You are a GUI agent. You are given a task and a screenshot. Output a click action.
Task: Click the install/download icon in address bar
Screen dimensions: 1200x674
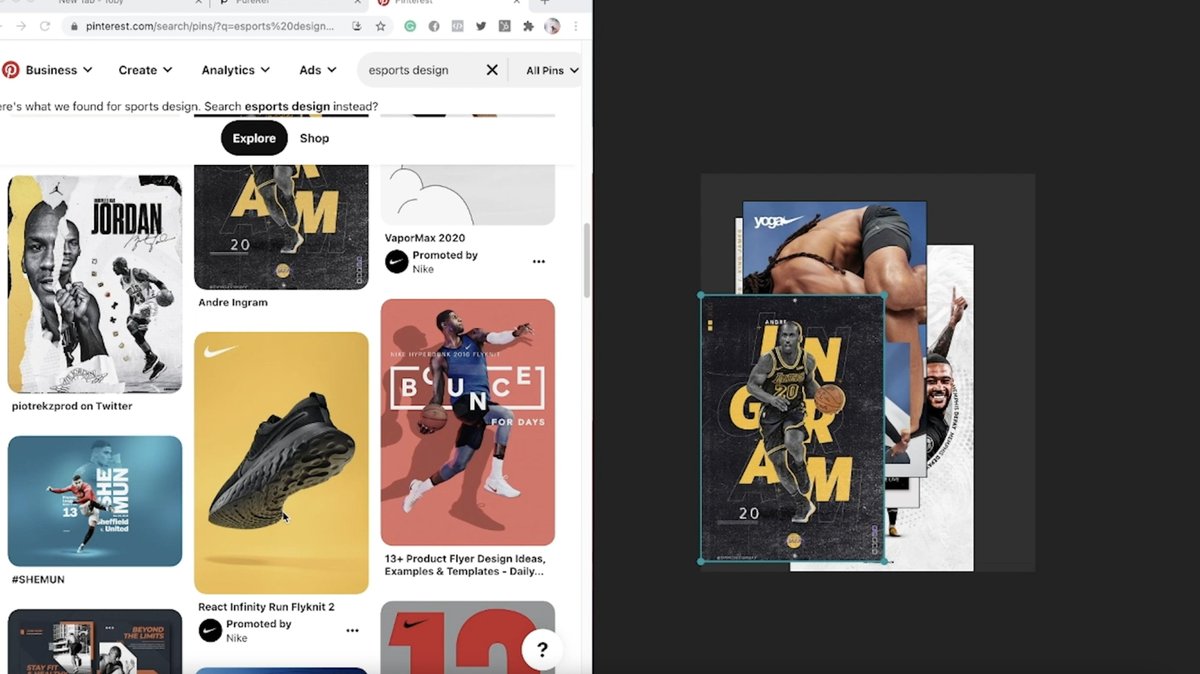click(357, 26)
